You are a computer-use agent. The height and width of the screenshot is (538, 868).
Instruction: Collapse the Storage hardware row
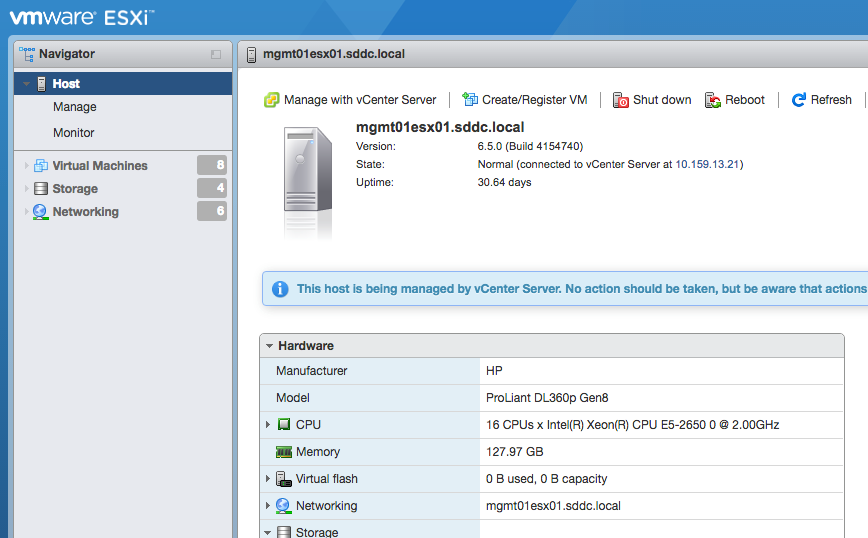pos(268,532)
